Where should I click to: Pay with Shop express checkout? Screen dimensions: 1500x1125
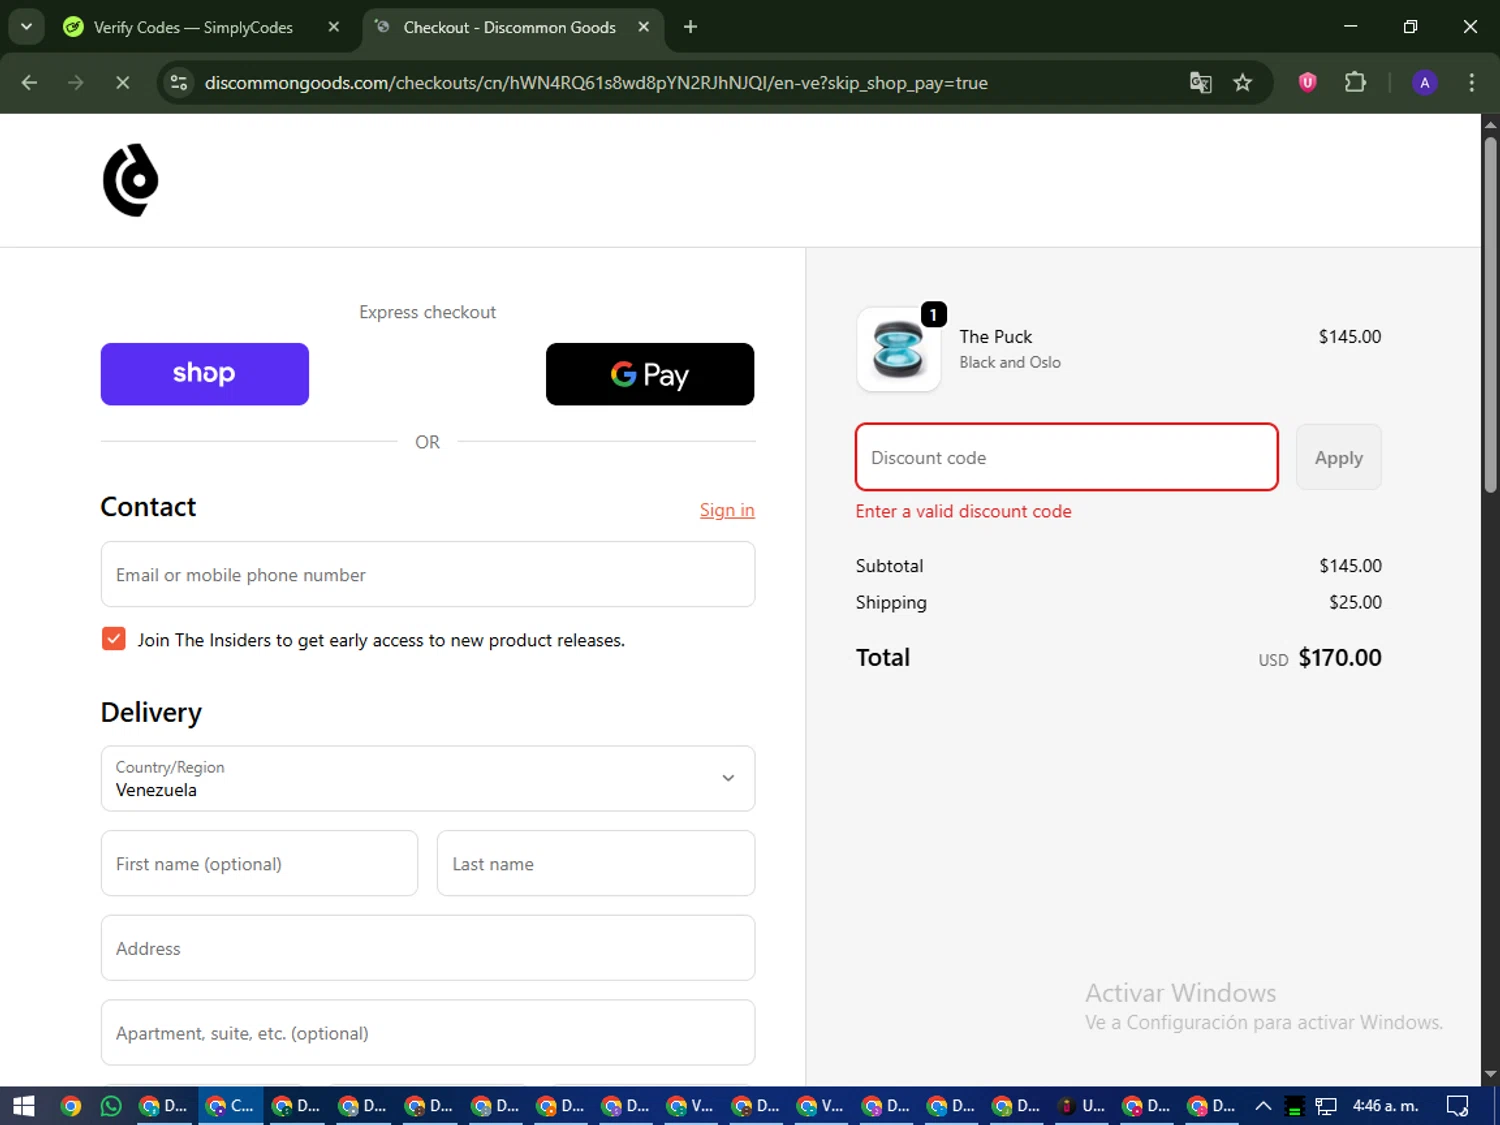[205, 374]
